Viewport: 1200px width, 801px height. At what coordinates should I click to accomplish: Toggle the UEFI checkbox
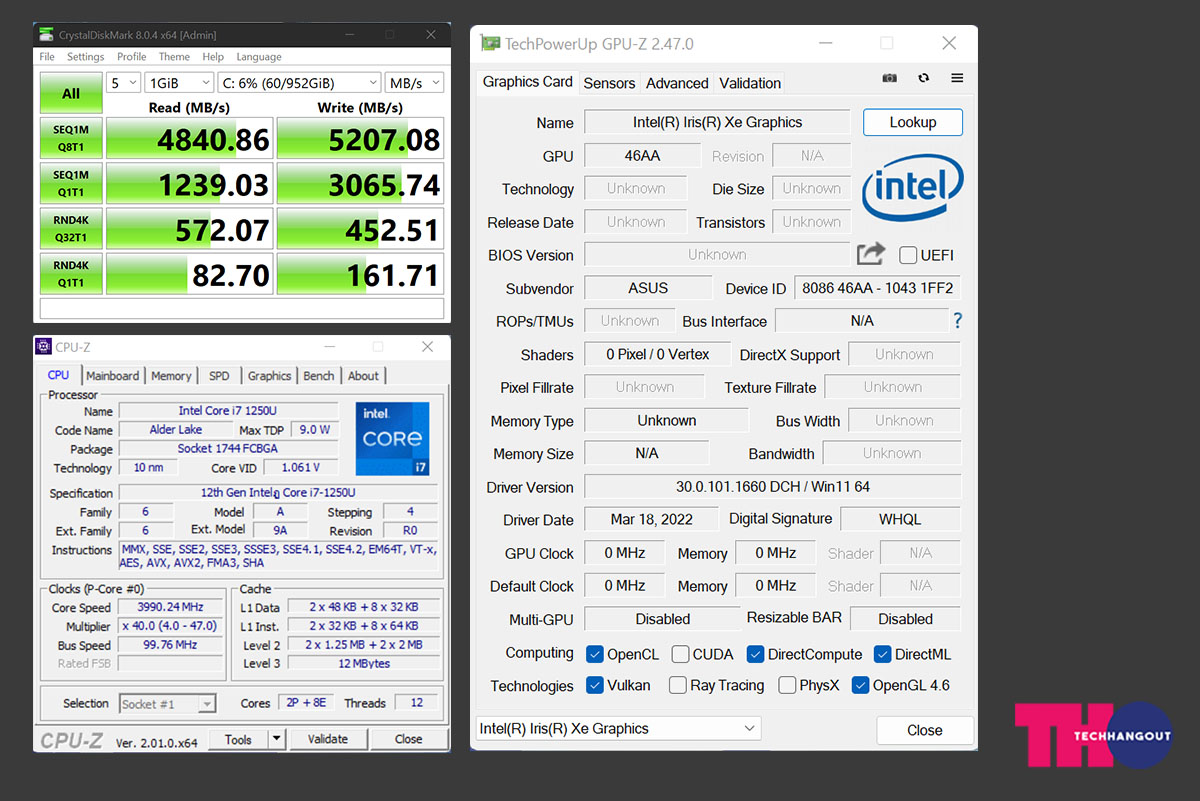pyautogui.click(x=908, y=255)
